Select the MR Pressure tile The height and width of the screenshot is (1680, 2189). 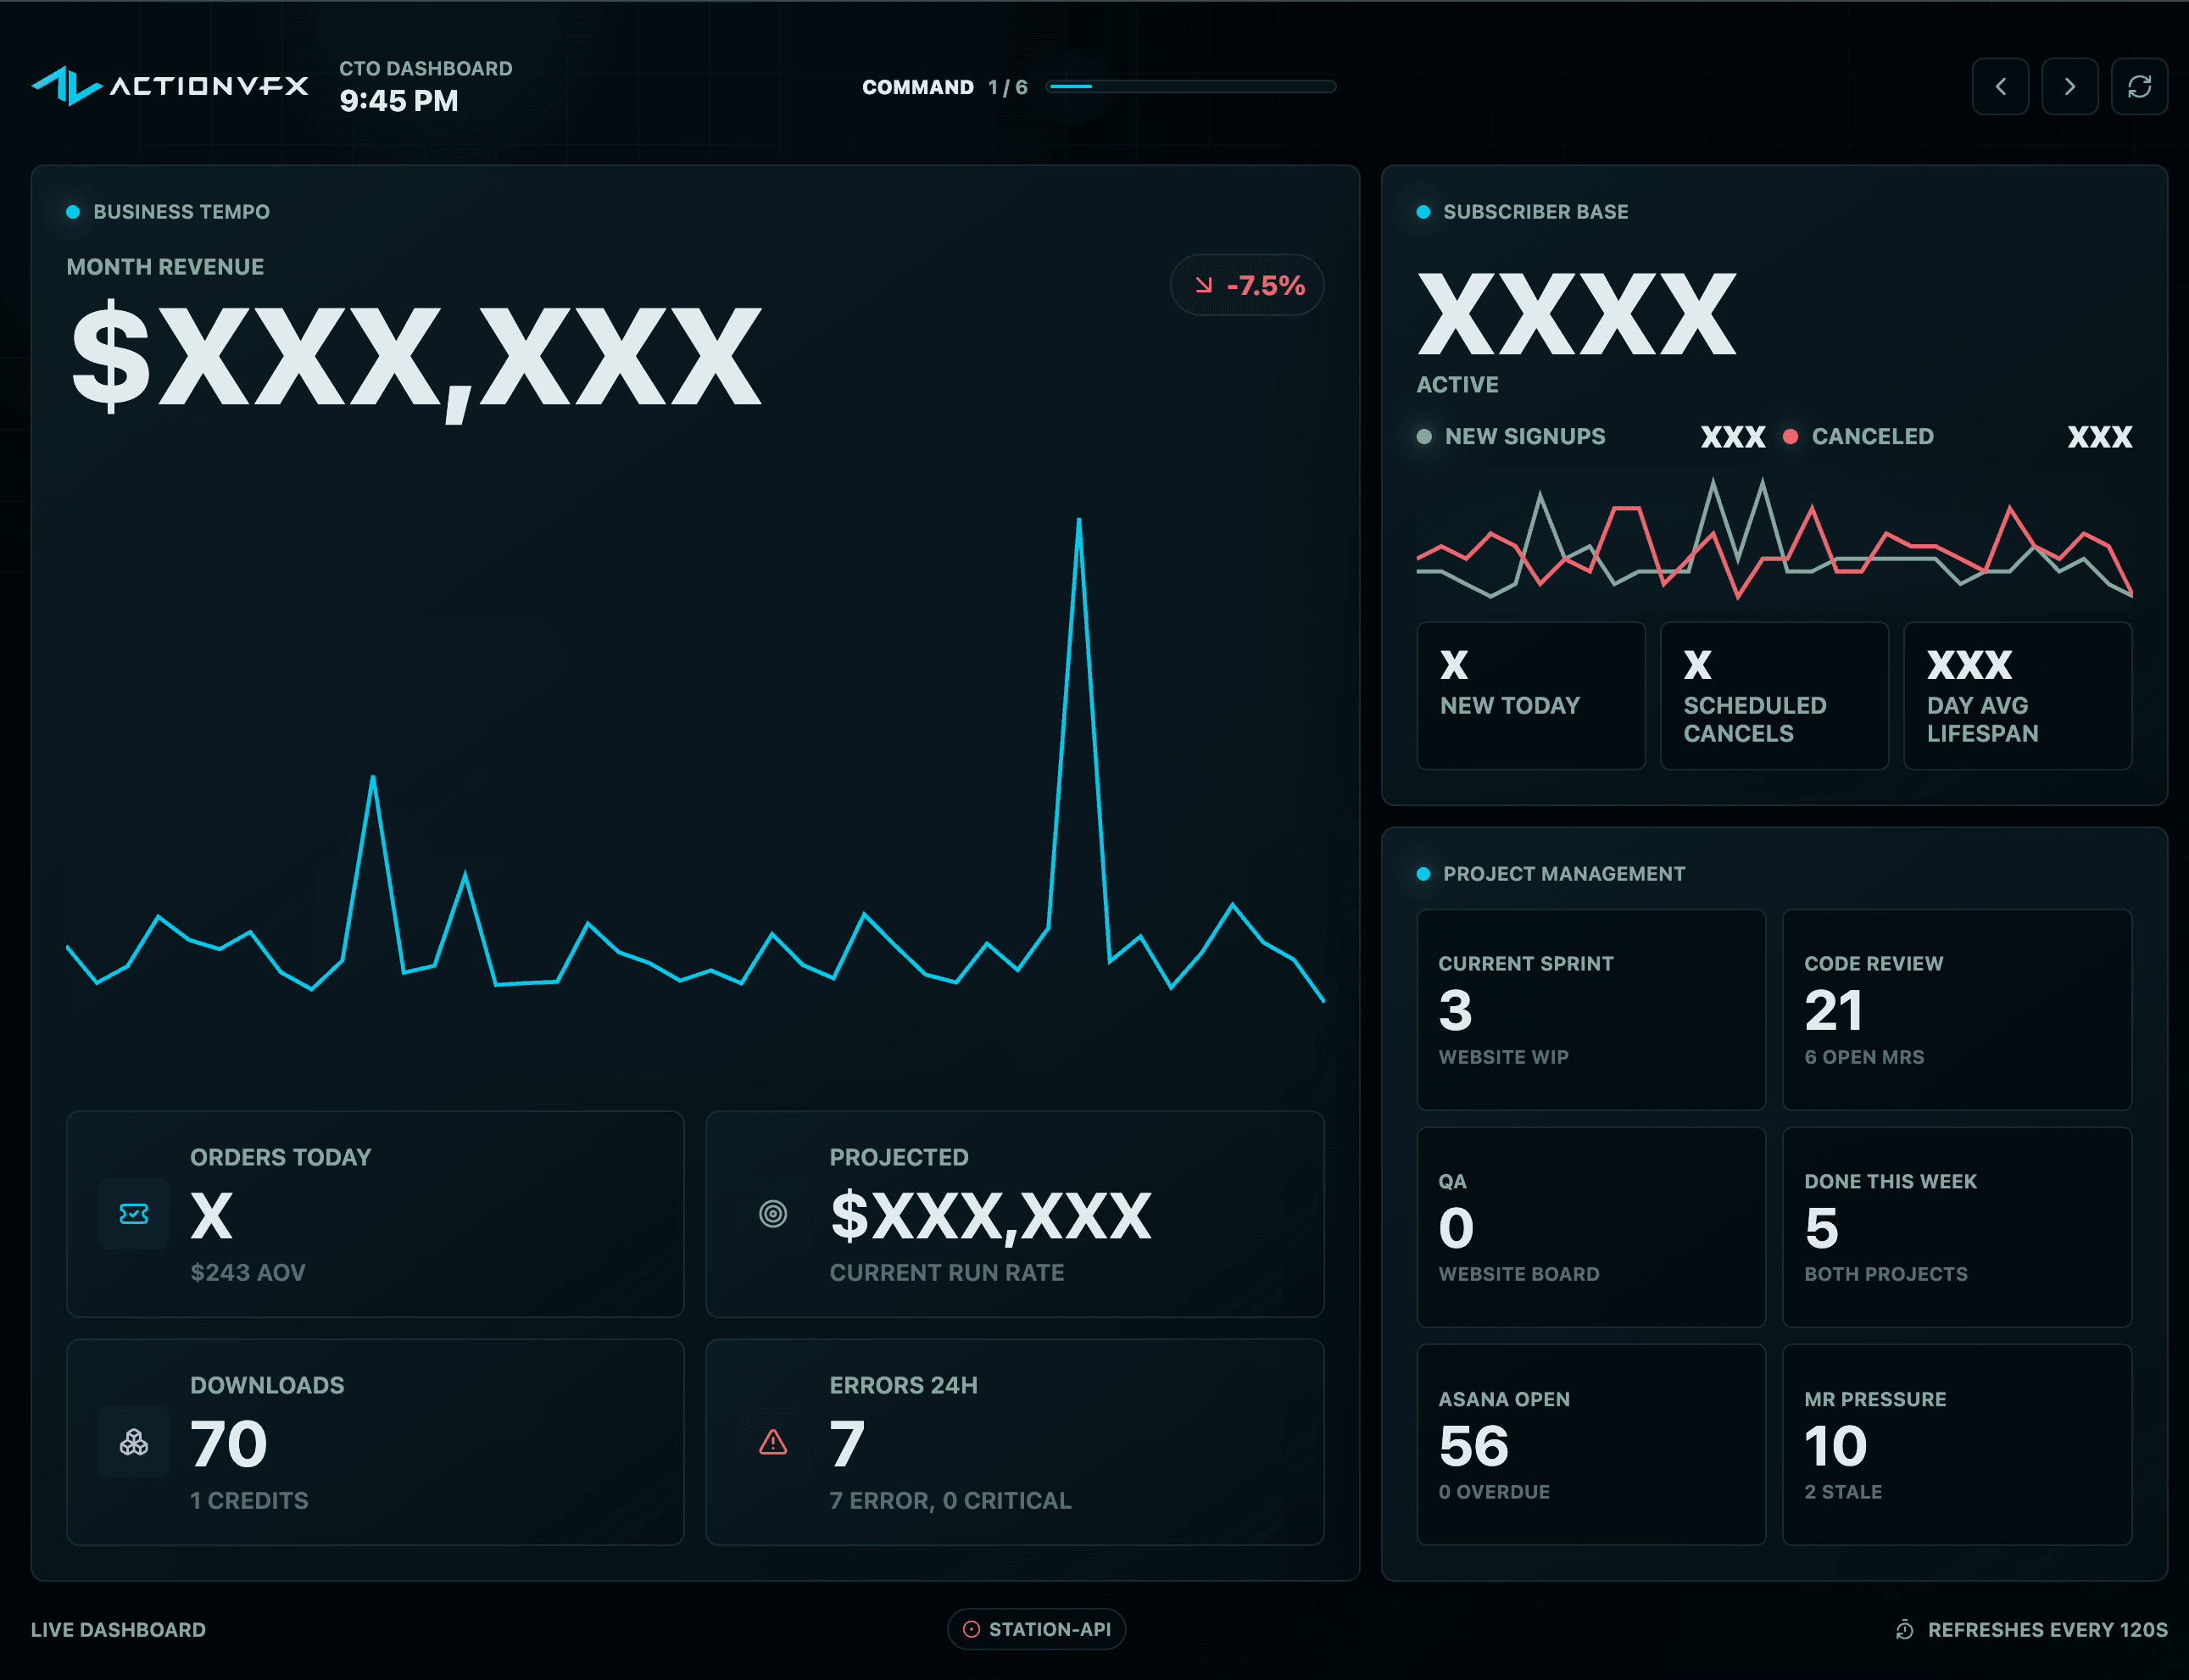pyautogui.click(x=1957, y=1444)
